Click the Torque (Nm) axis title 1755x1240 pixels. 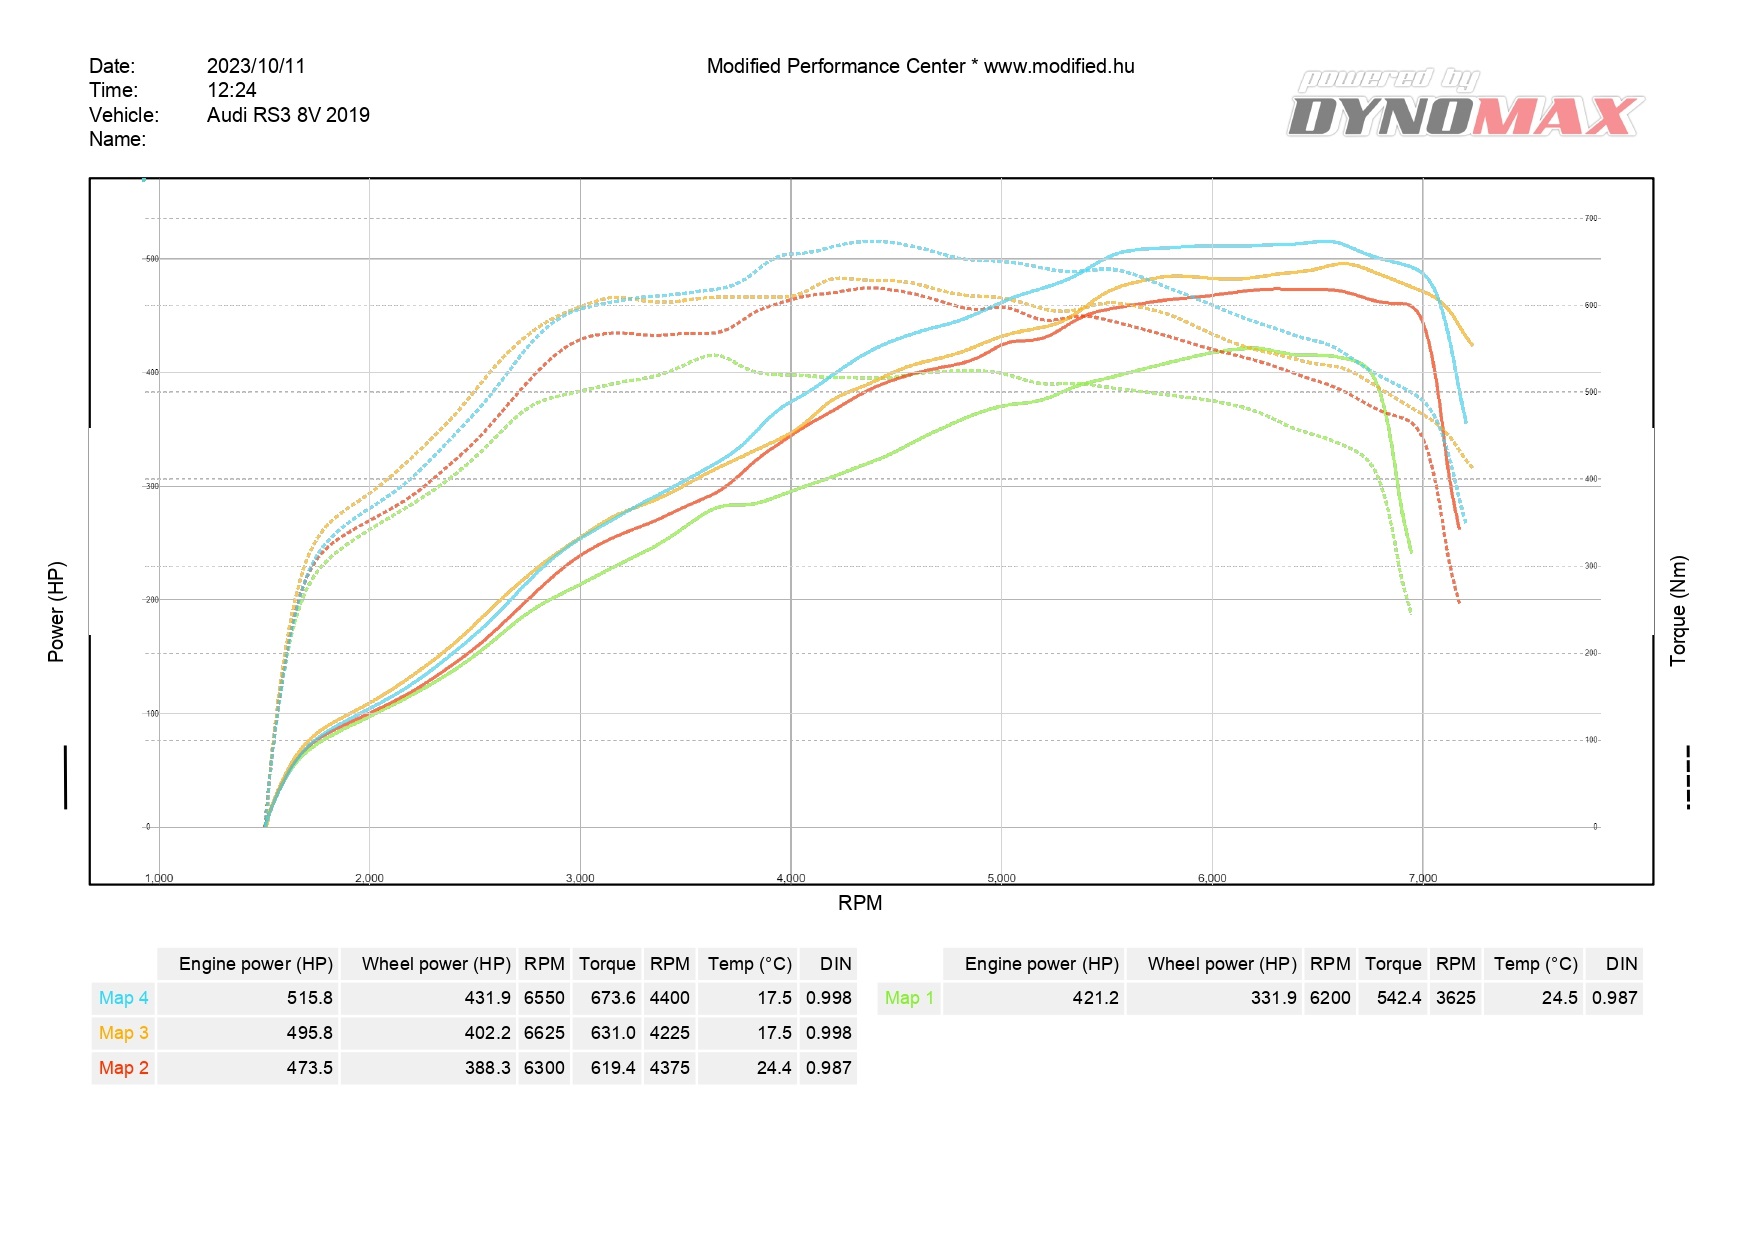pyautogui.click(x=1678, y=610)
